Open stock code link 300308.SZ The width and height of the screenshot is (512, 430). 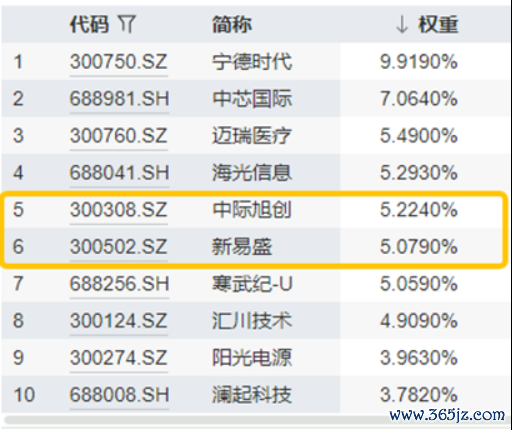pos(118,210)
